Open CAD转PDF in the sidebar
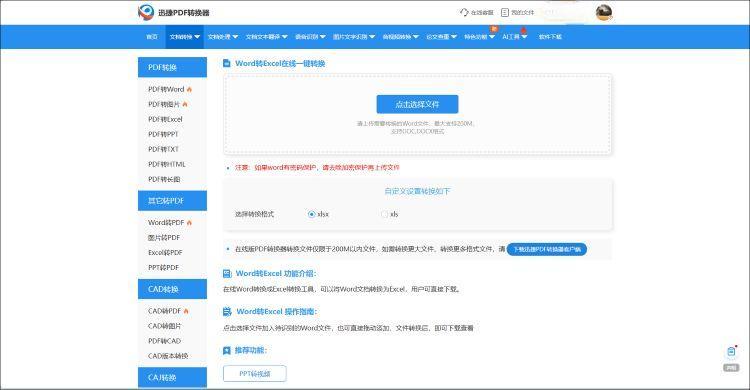This screenshot has width=750, height=390. pyautogui.click(x=165, y=311)
